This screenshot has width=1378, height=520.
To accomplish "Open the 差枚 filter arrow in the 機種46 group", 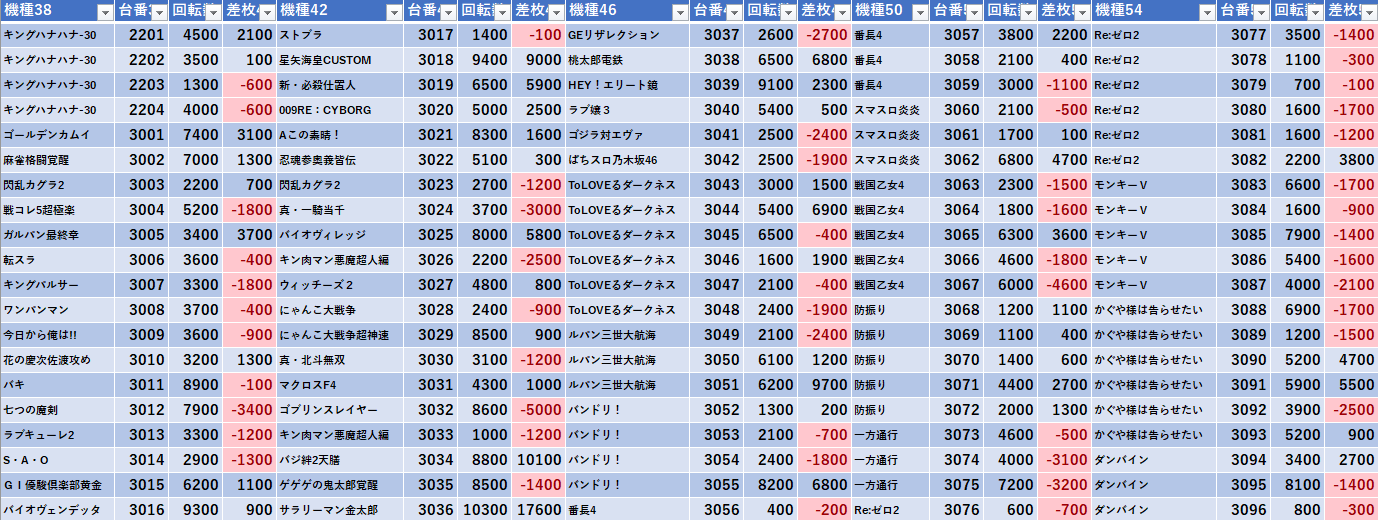I will point(843,12).
